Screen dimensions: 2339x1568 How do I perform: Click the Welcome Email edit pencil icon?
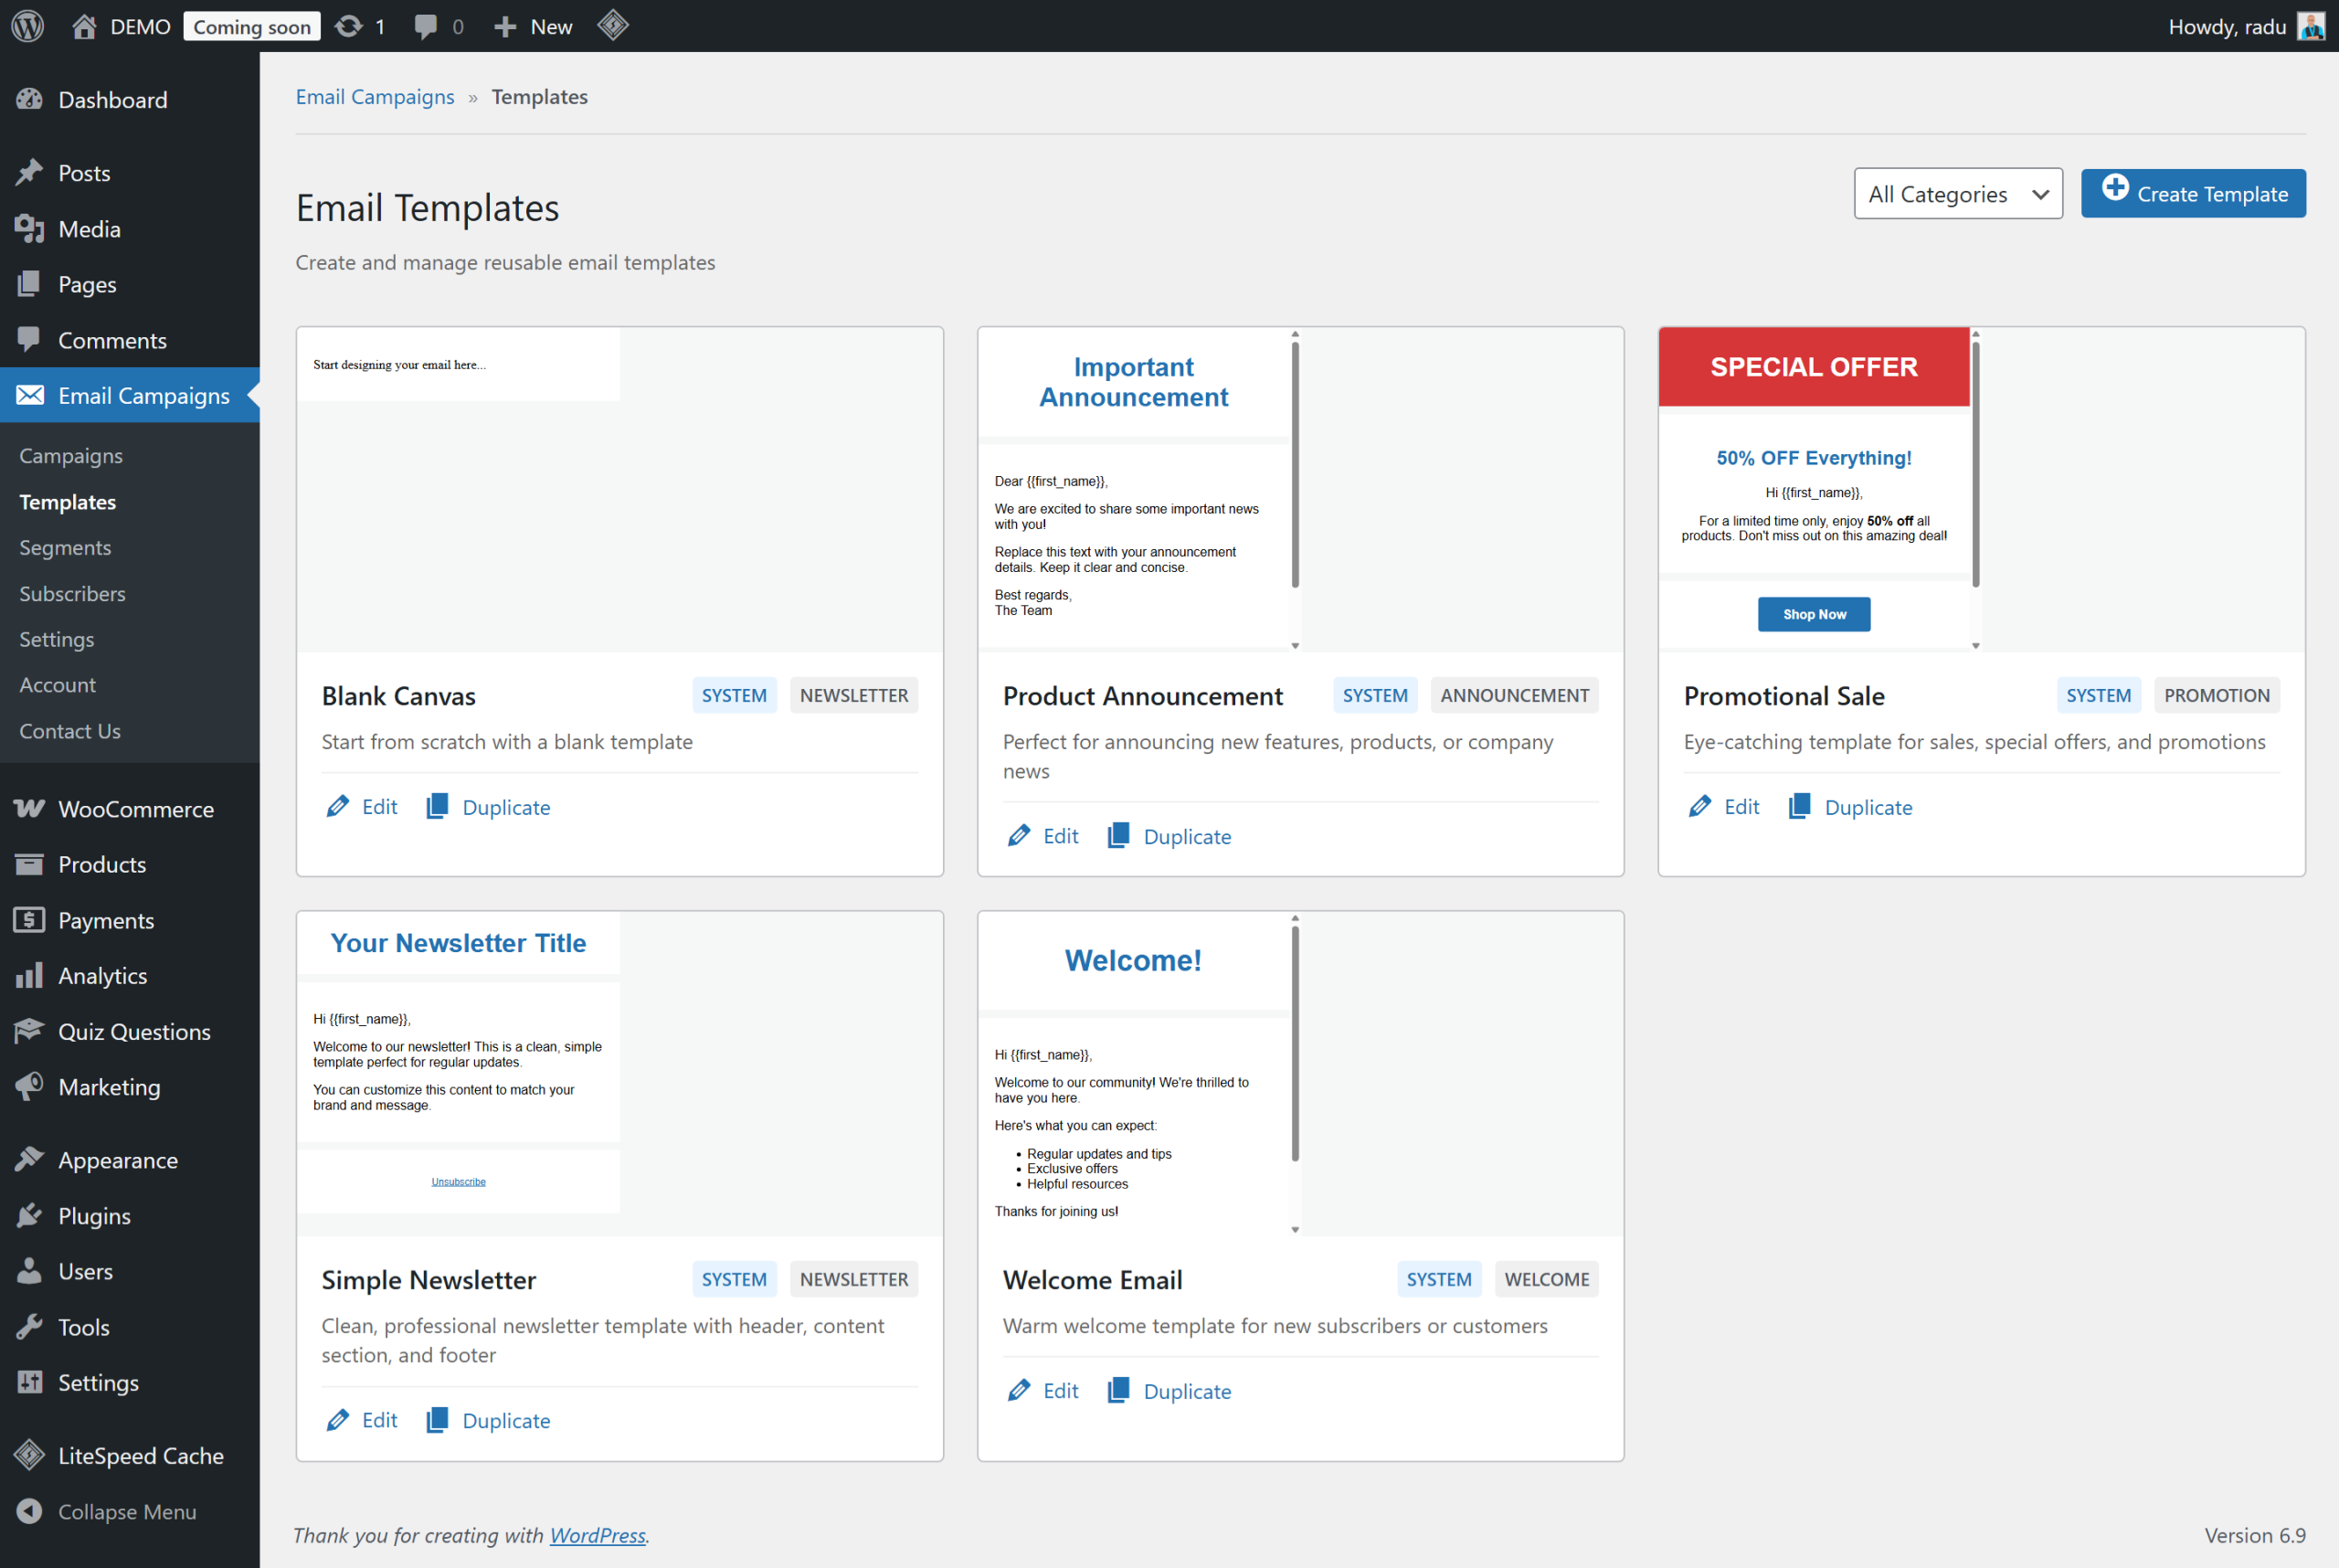(x=1018, y=1390)
